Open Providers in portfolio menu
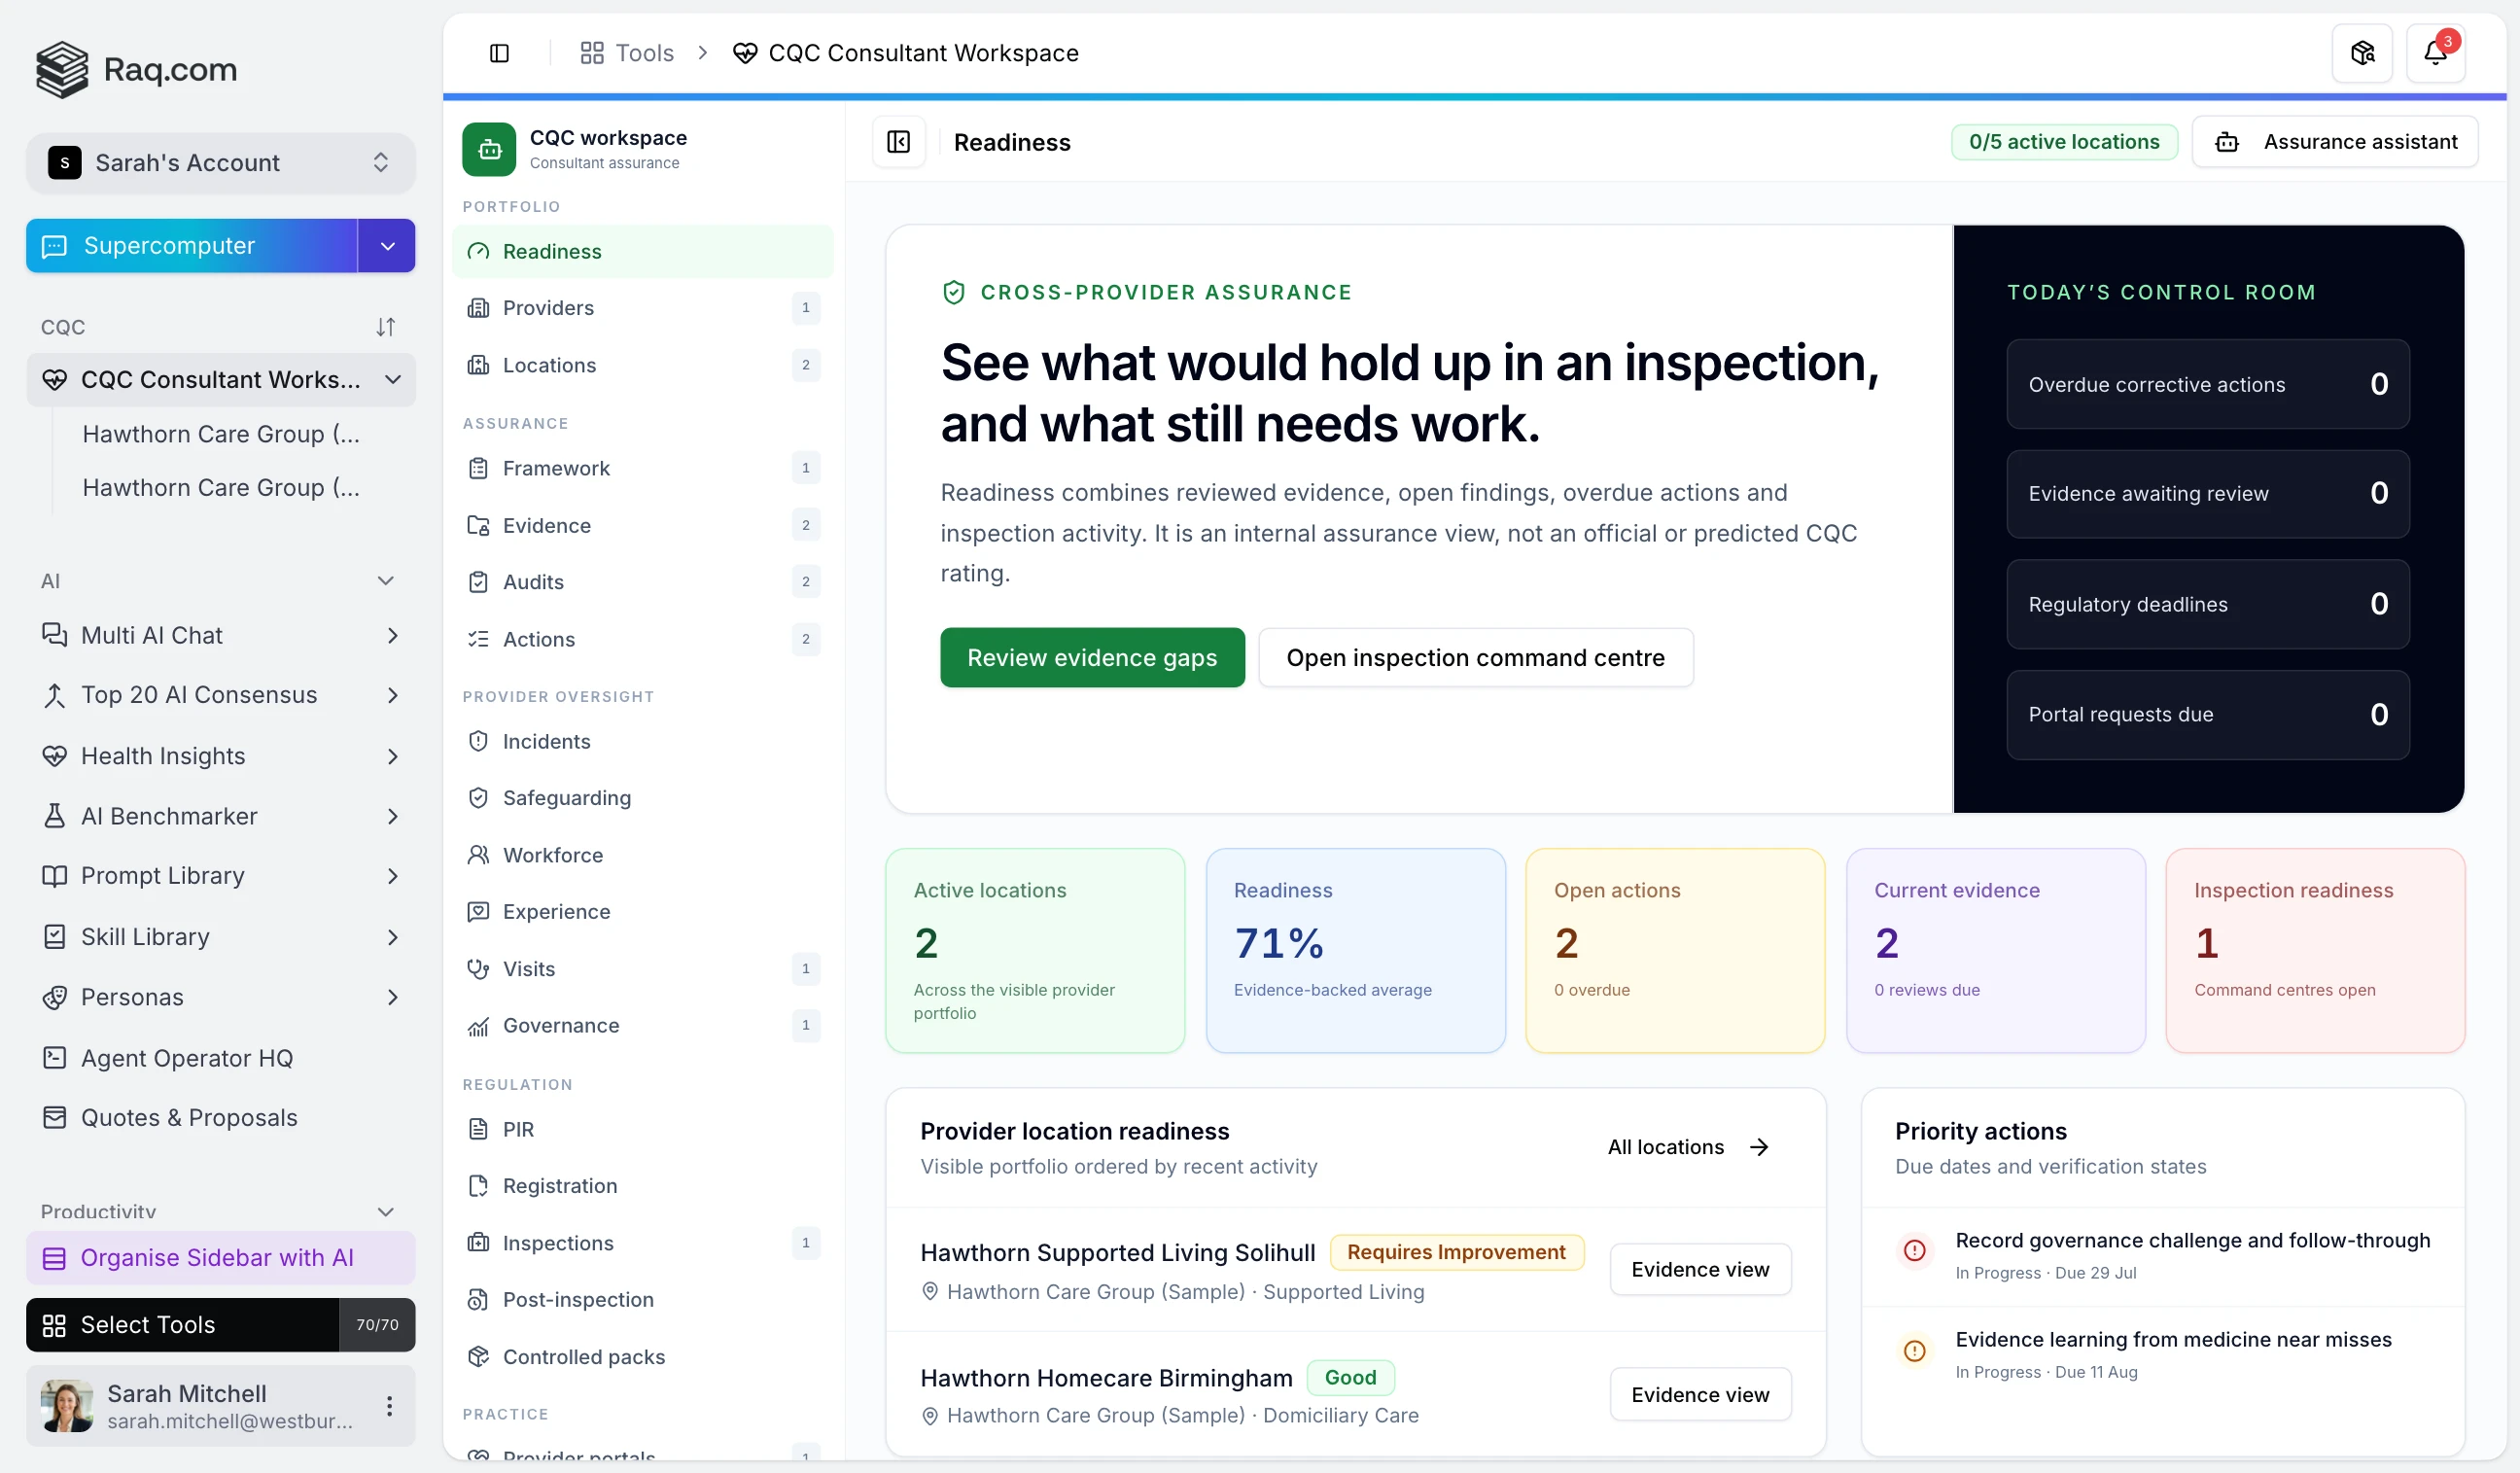2520x1473 pixels. 642,308
